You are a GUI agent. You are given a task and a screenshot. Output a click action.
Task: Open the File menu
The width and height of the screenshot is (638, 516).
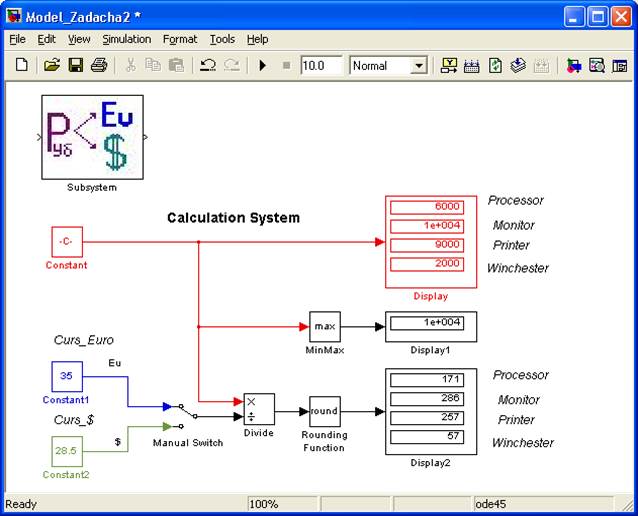click(17, 39)
